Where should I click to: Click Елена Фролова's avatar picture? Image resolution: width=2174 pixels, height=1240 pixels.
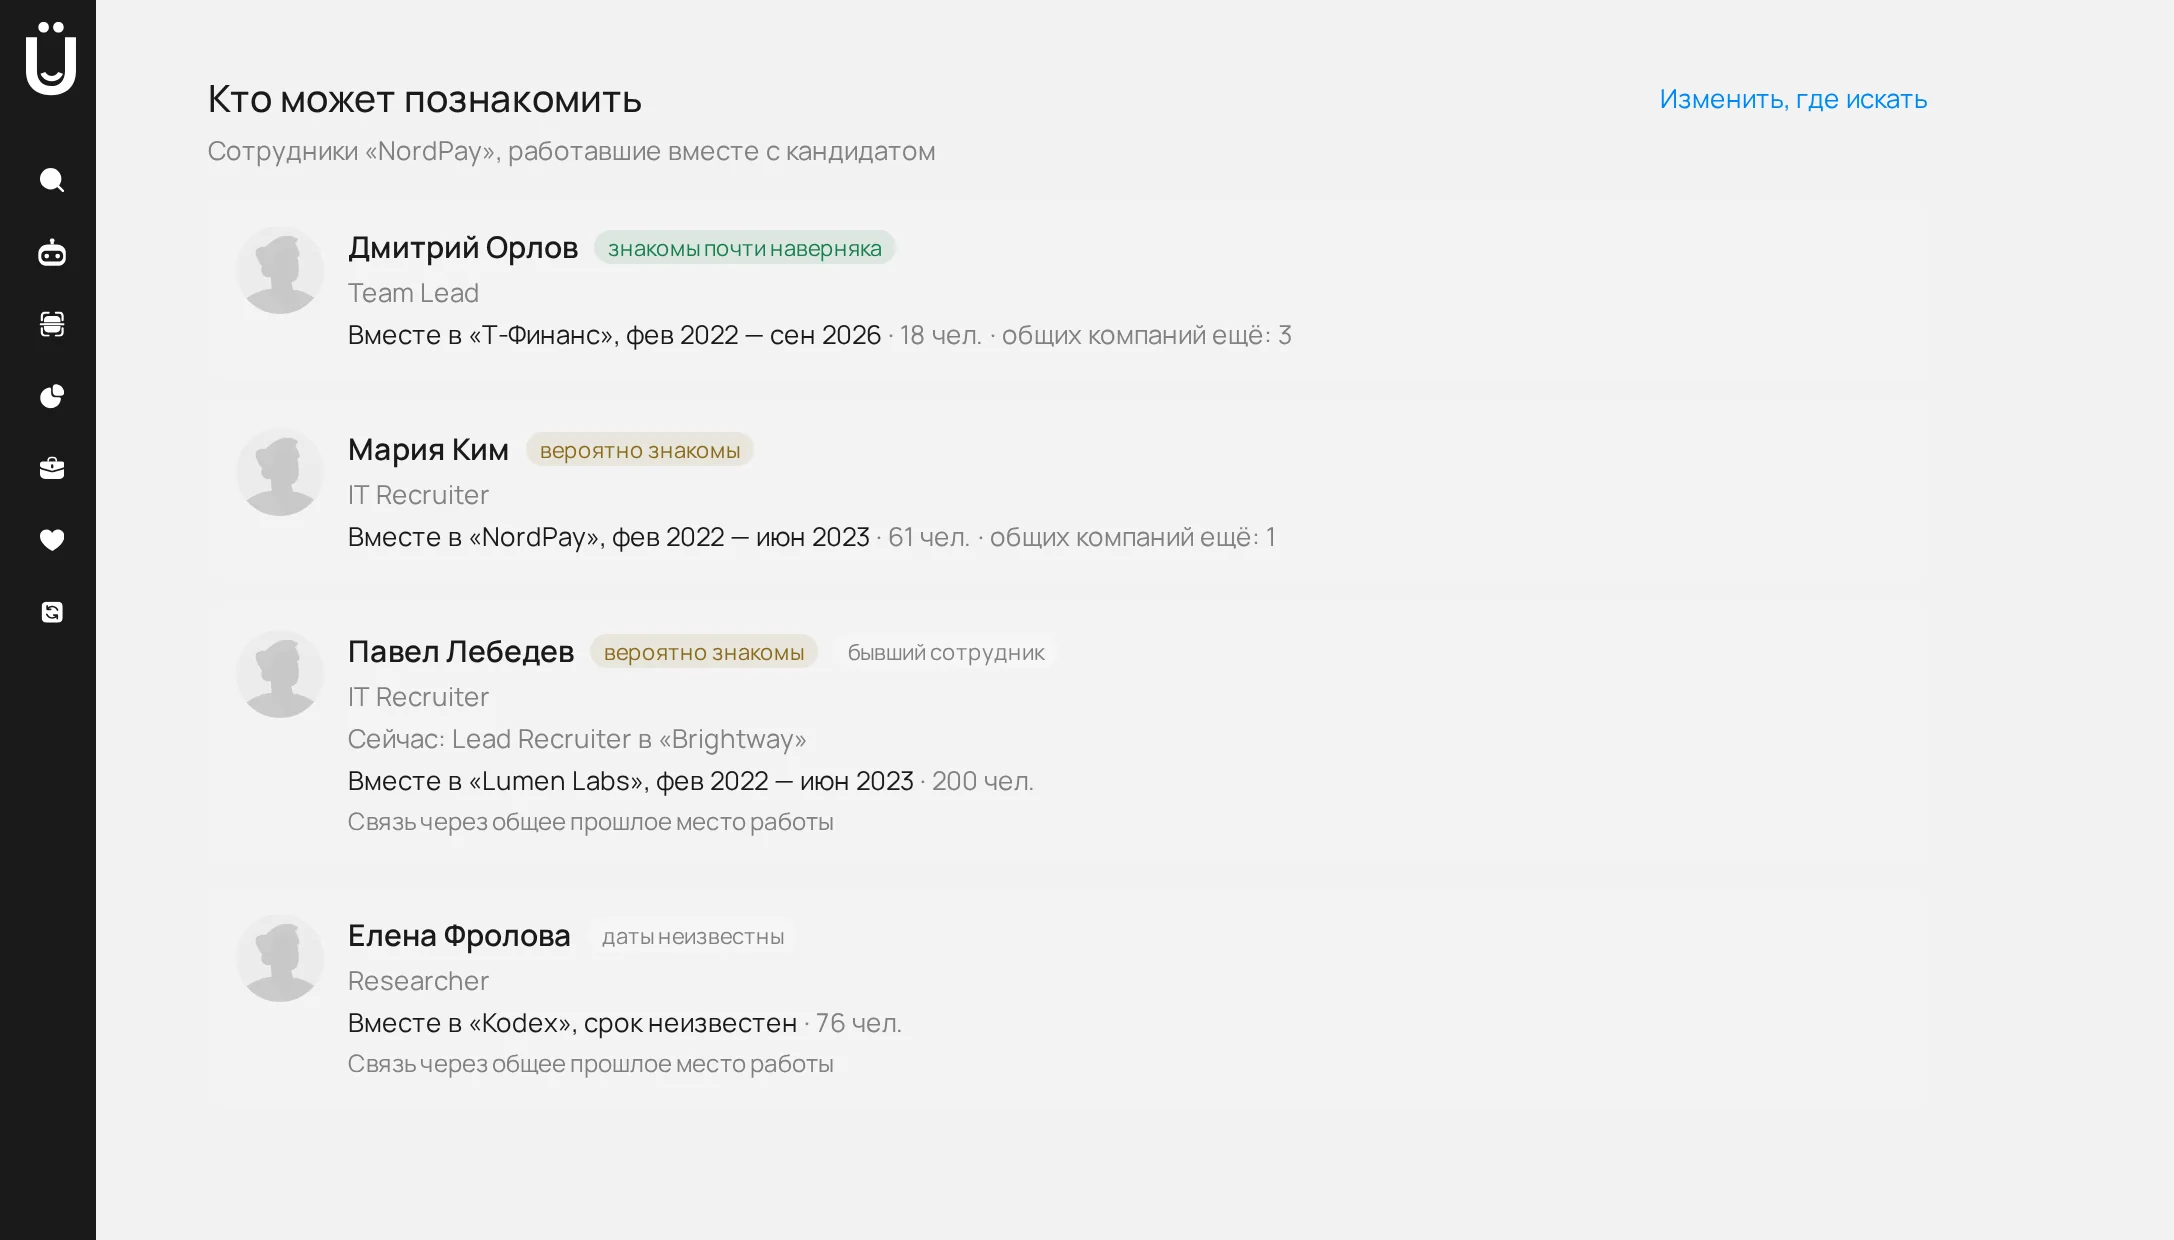280,958
